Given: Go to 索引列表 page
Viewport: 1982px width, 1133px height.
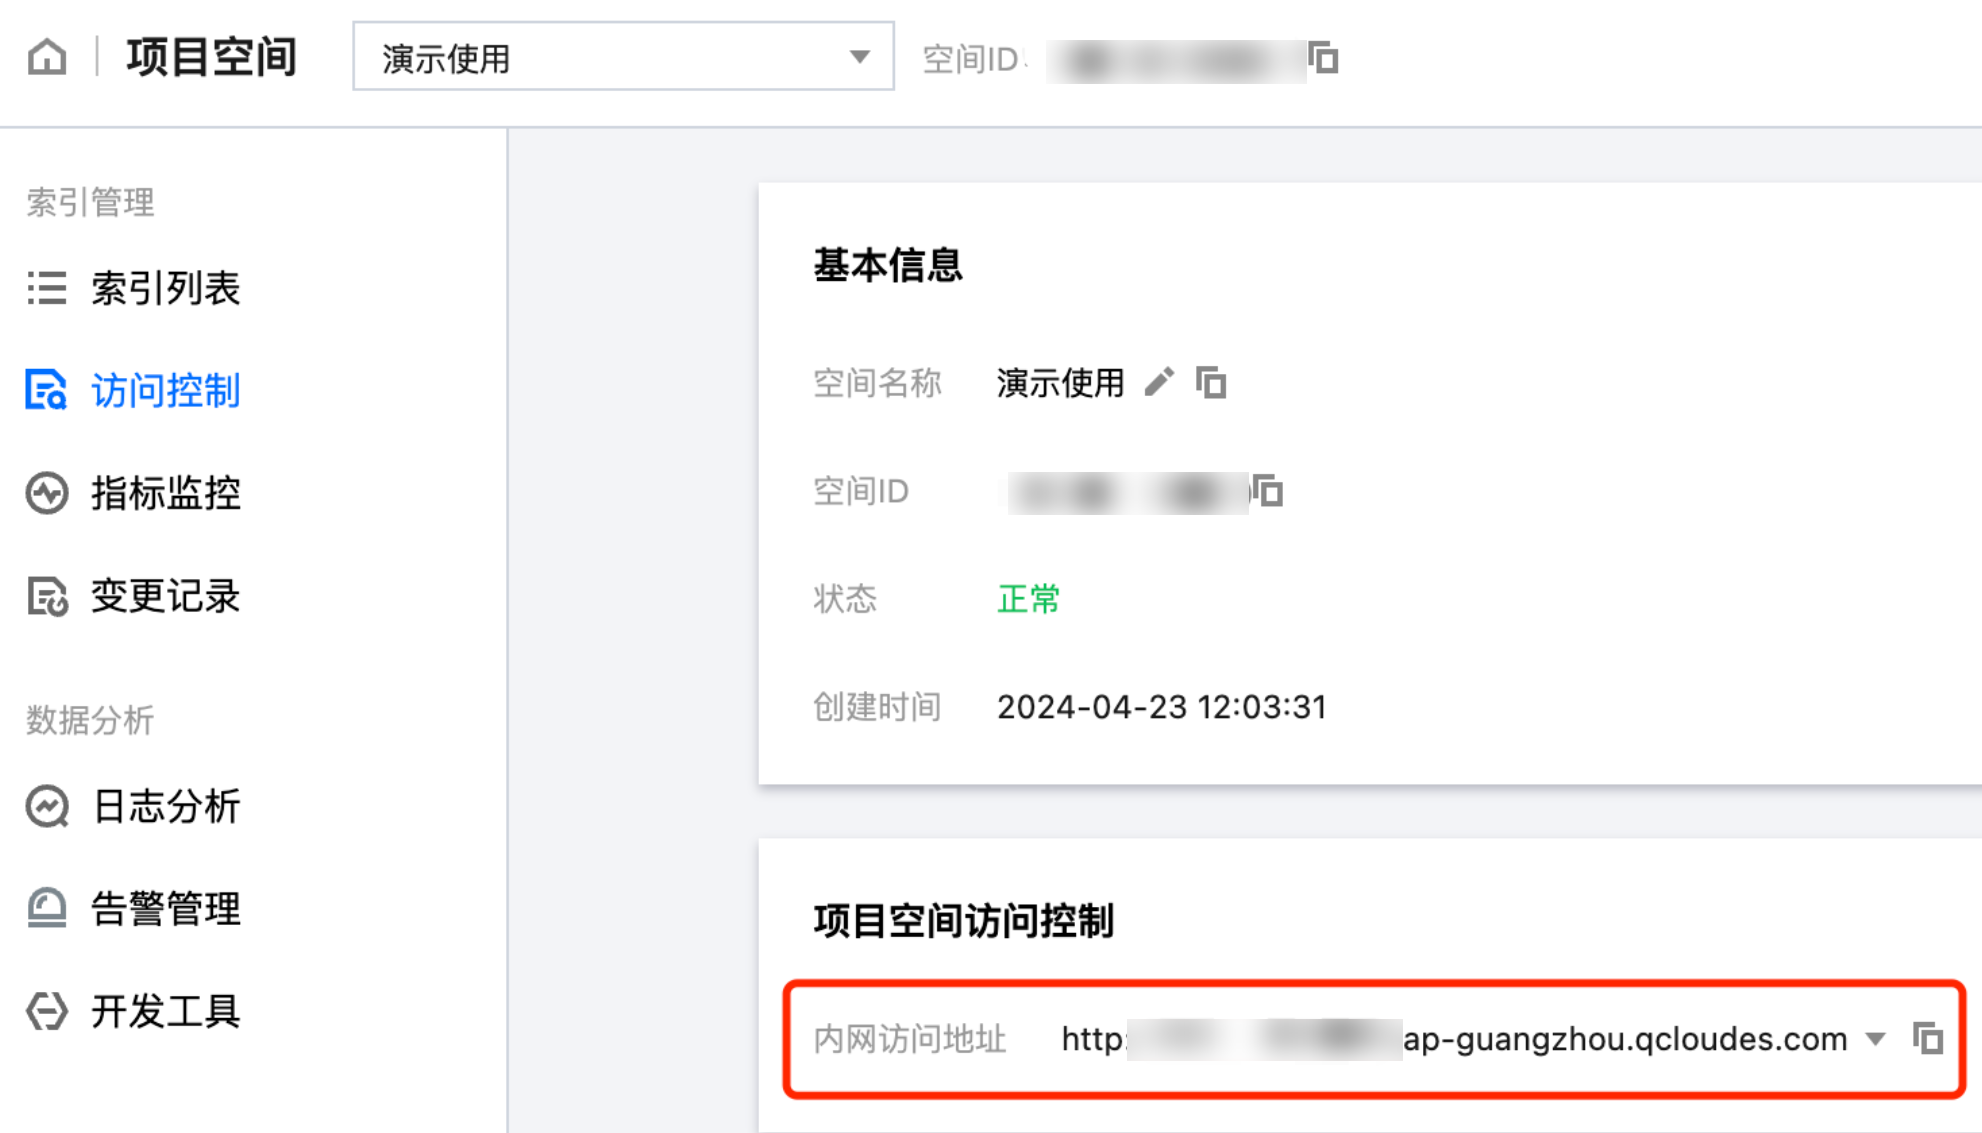Looking at the screenshot, I should 165,288.
